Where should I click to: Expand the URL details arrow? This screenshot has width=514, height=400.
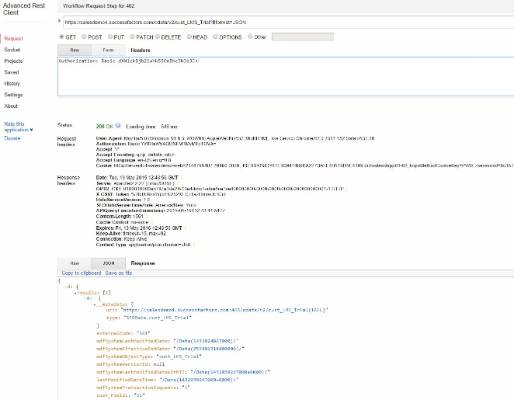click(x=59, y=21)
